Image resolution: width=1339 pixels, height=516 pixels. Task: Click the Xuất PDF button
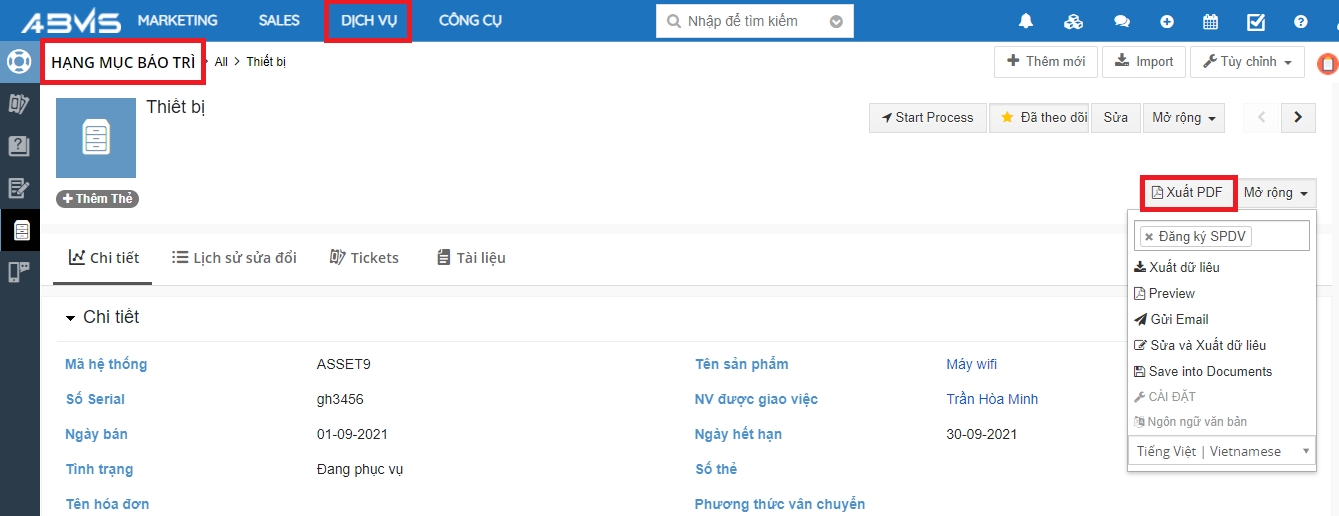pos(1187,193)
